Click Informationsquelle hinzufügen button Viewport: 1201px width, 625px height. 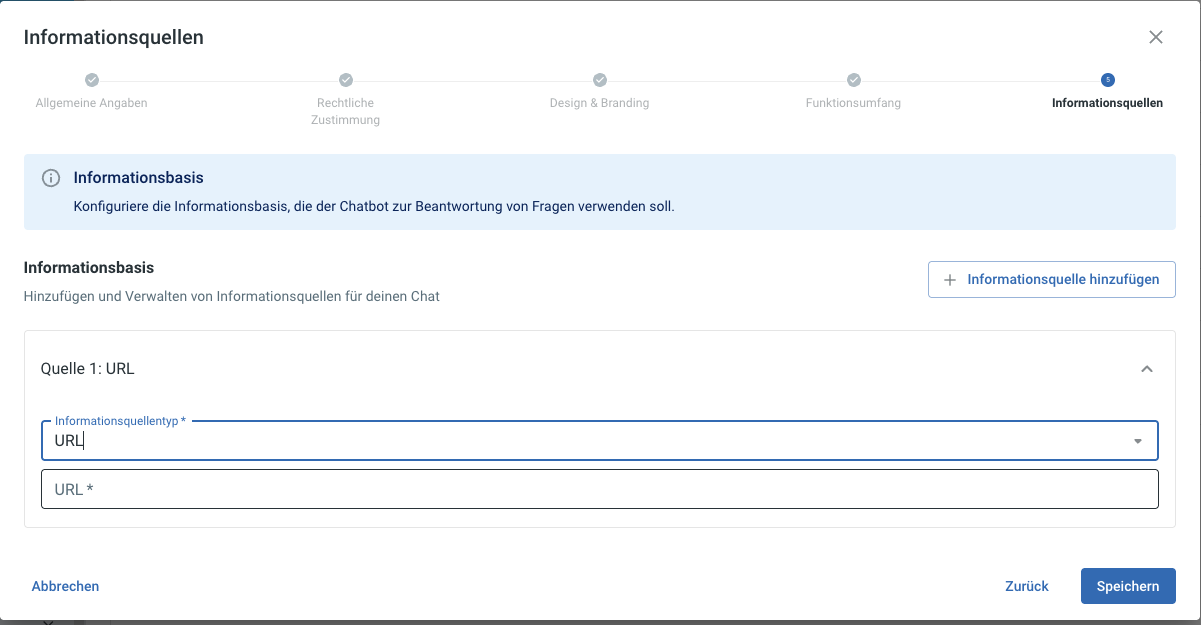tap(1052, 280)
